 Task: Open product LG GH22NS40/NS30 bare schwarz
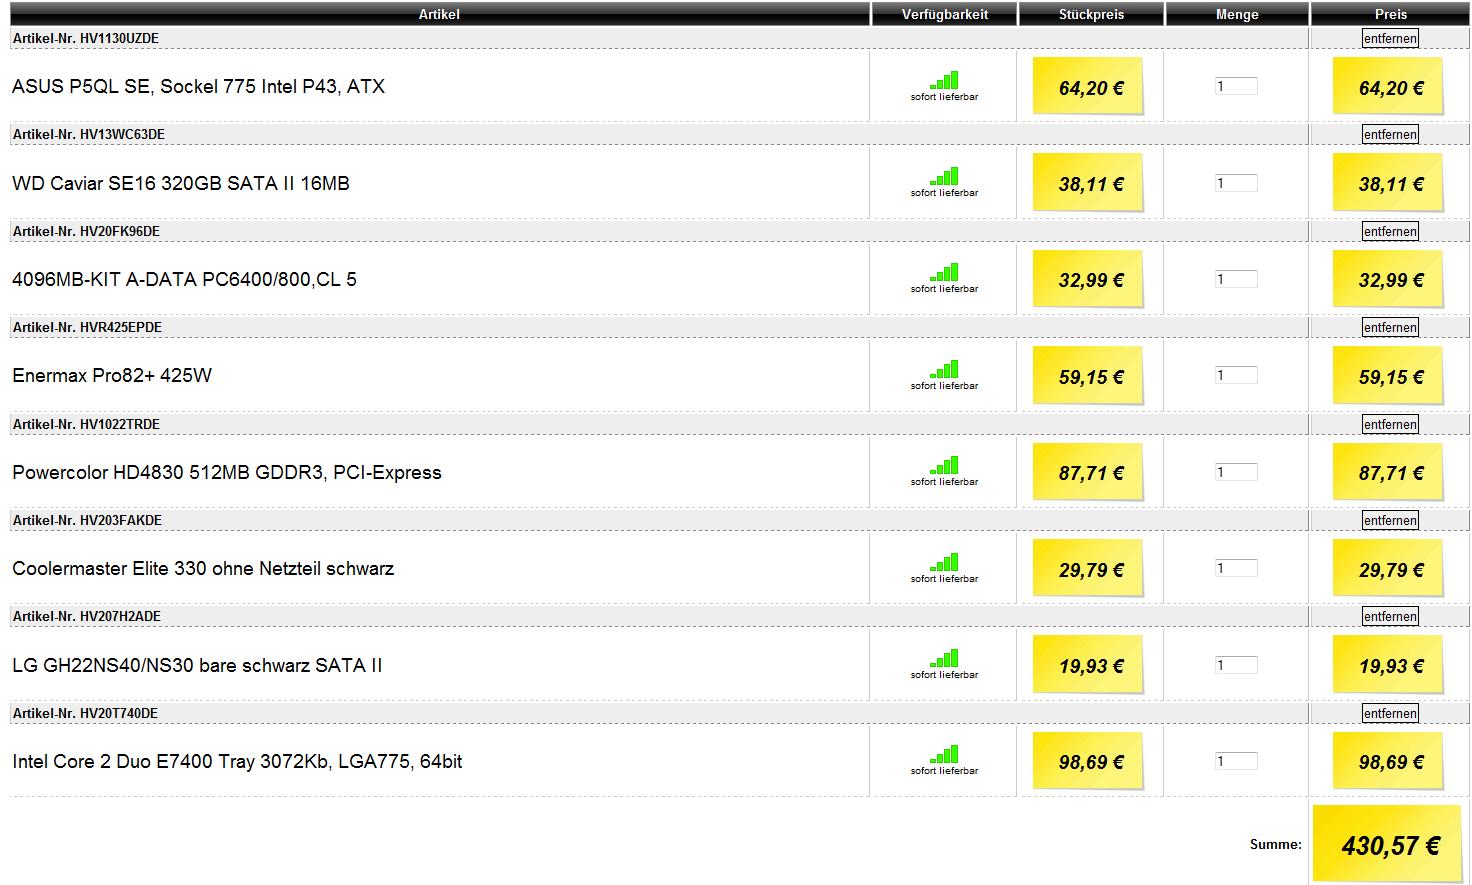coord(197,665)
